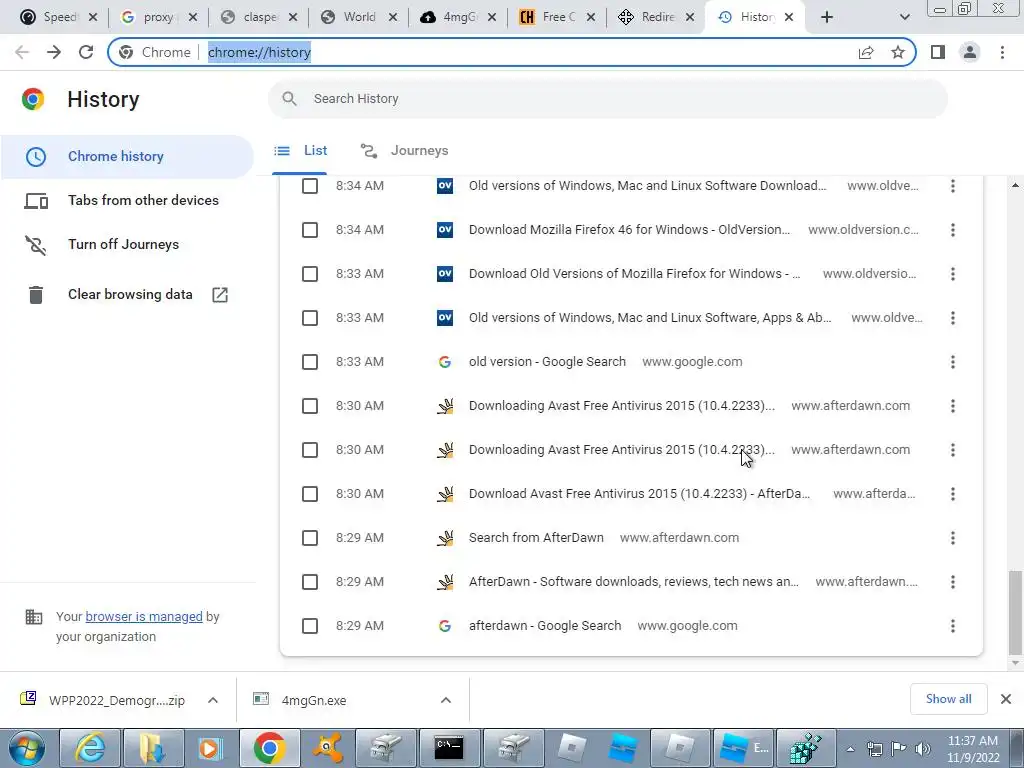Open a new tab with plus button
The width and height of the screenshot is (1024, 768).
click(x=827, y=17)
